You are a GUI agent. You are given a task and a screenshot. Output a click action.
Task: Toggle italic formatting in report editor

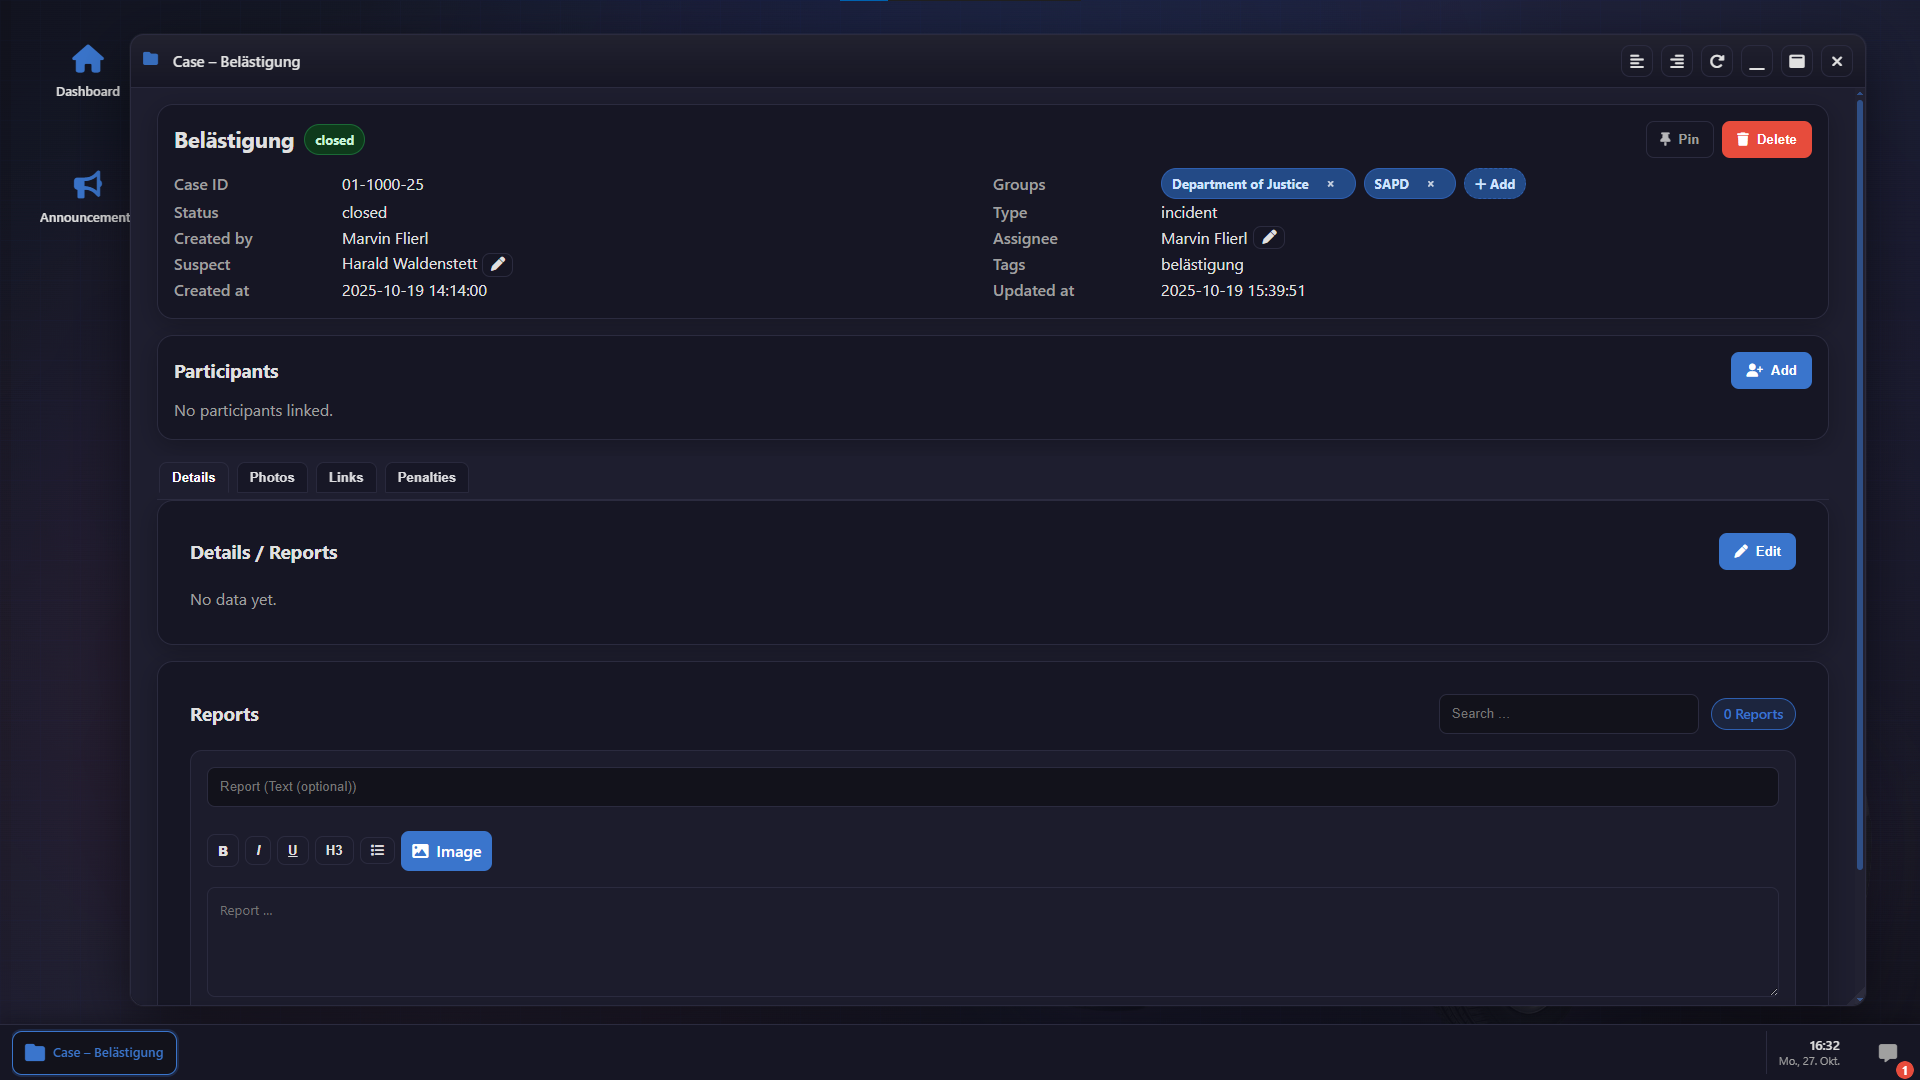tap(258, 851)
